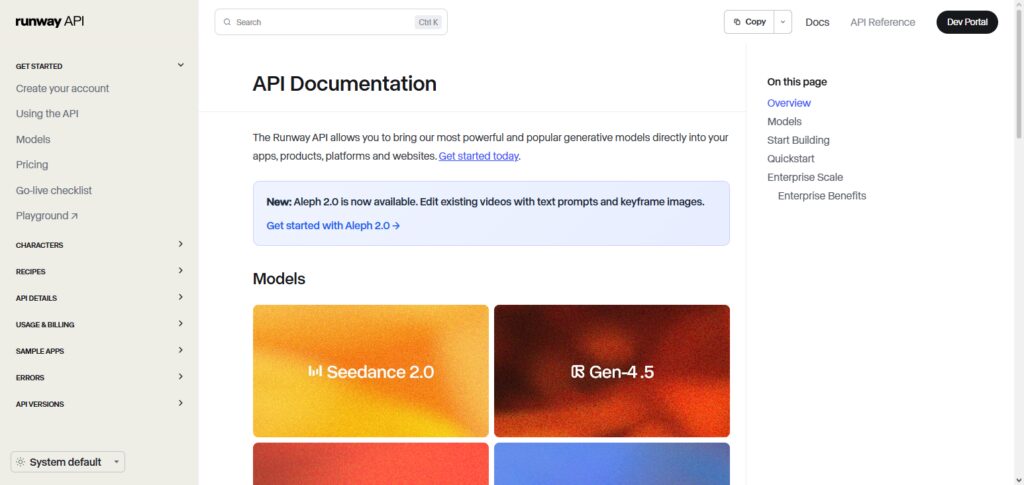Open the Pricing page
This screenshot has height=485, width=1024.
tap(32, 164)
